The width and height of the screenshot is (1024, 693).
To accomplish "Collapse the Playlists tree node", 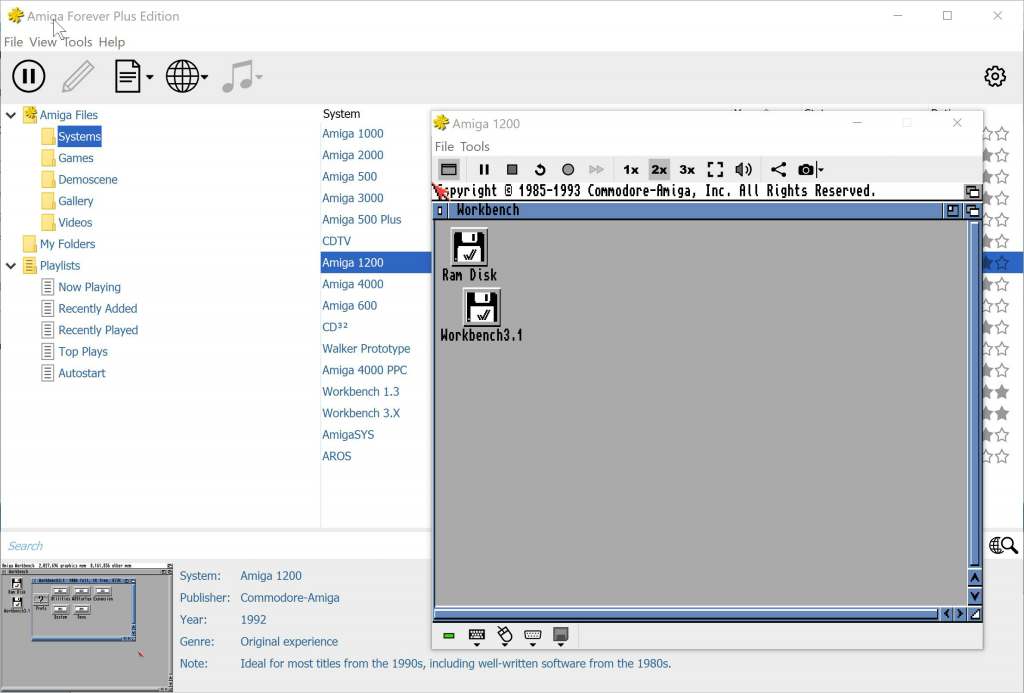I will pos(11,266).
